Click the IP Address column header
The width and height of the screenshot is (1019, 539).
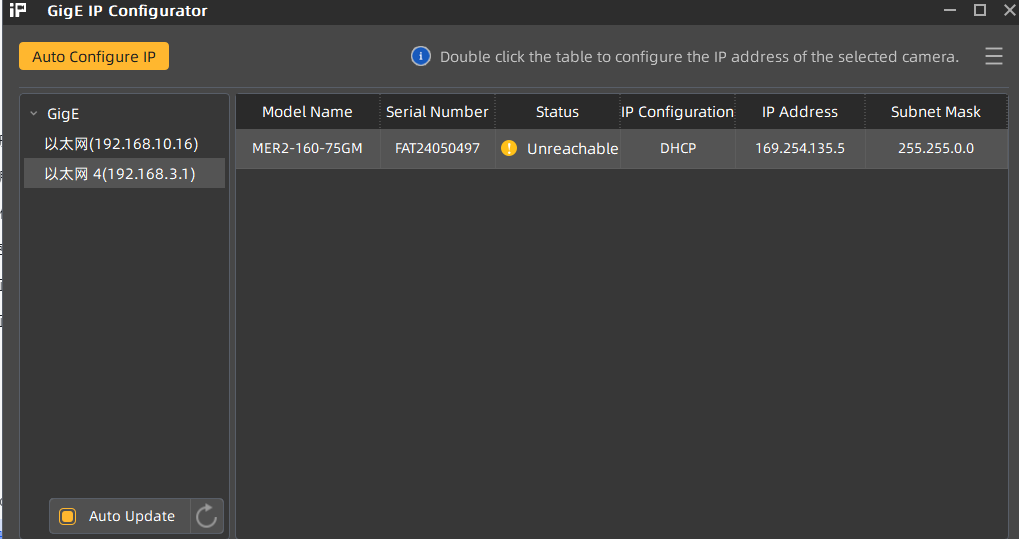(x=800, y=112)
